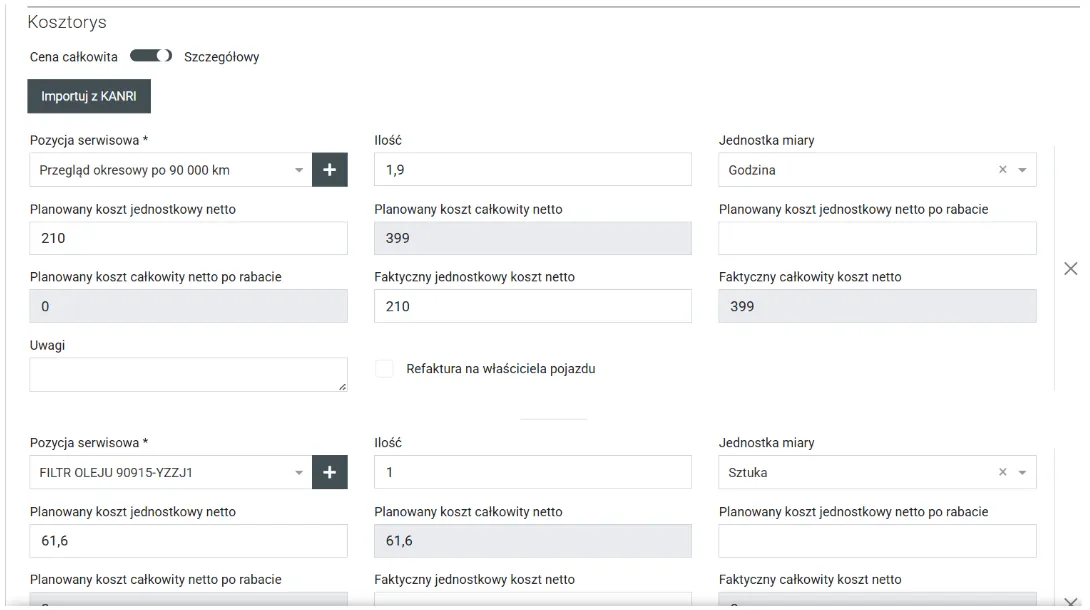Expand the Godzina unit of measure dropdown
The image size is (1090, 610).
click(x=1022, y=170)
